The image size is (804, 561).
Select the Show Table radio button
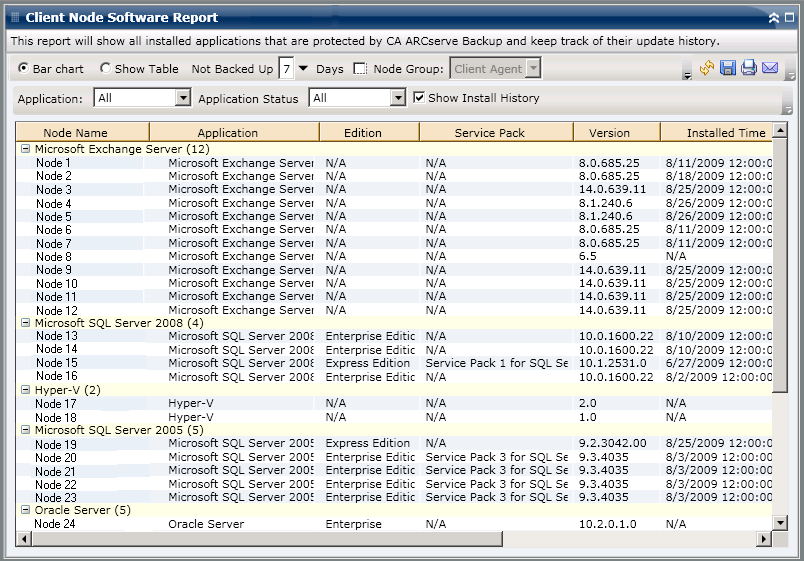pyautogui.click(x=106, y=69)
